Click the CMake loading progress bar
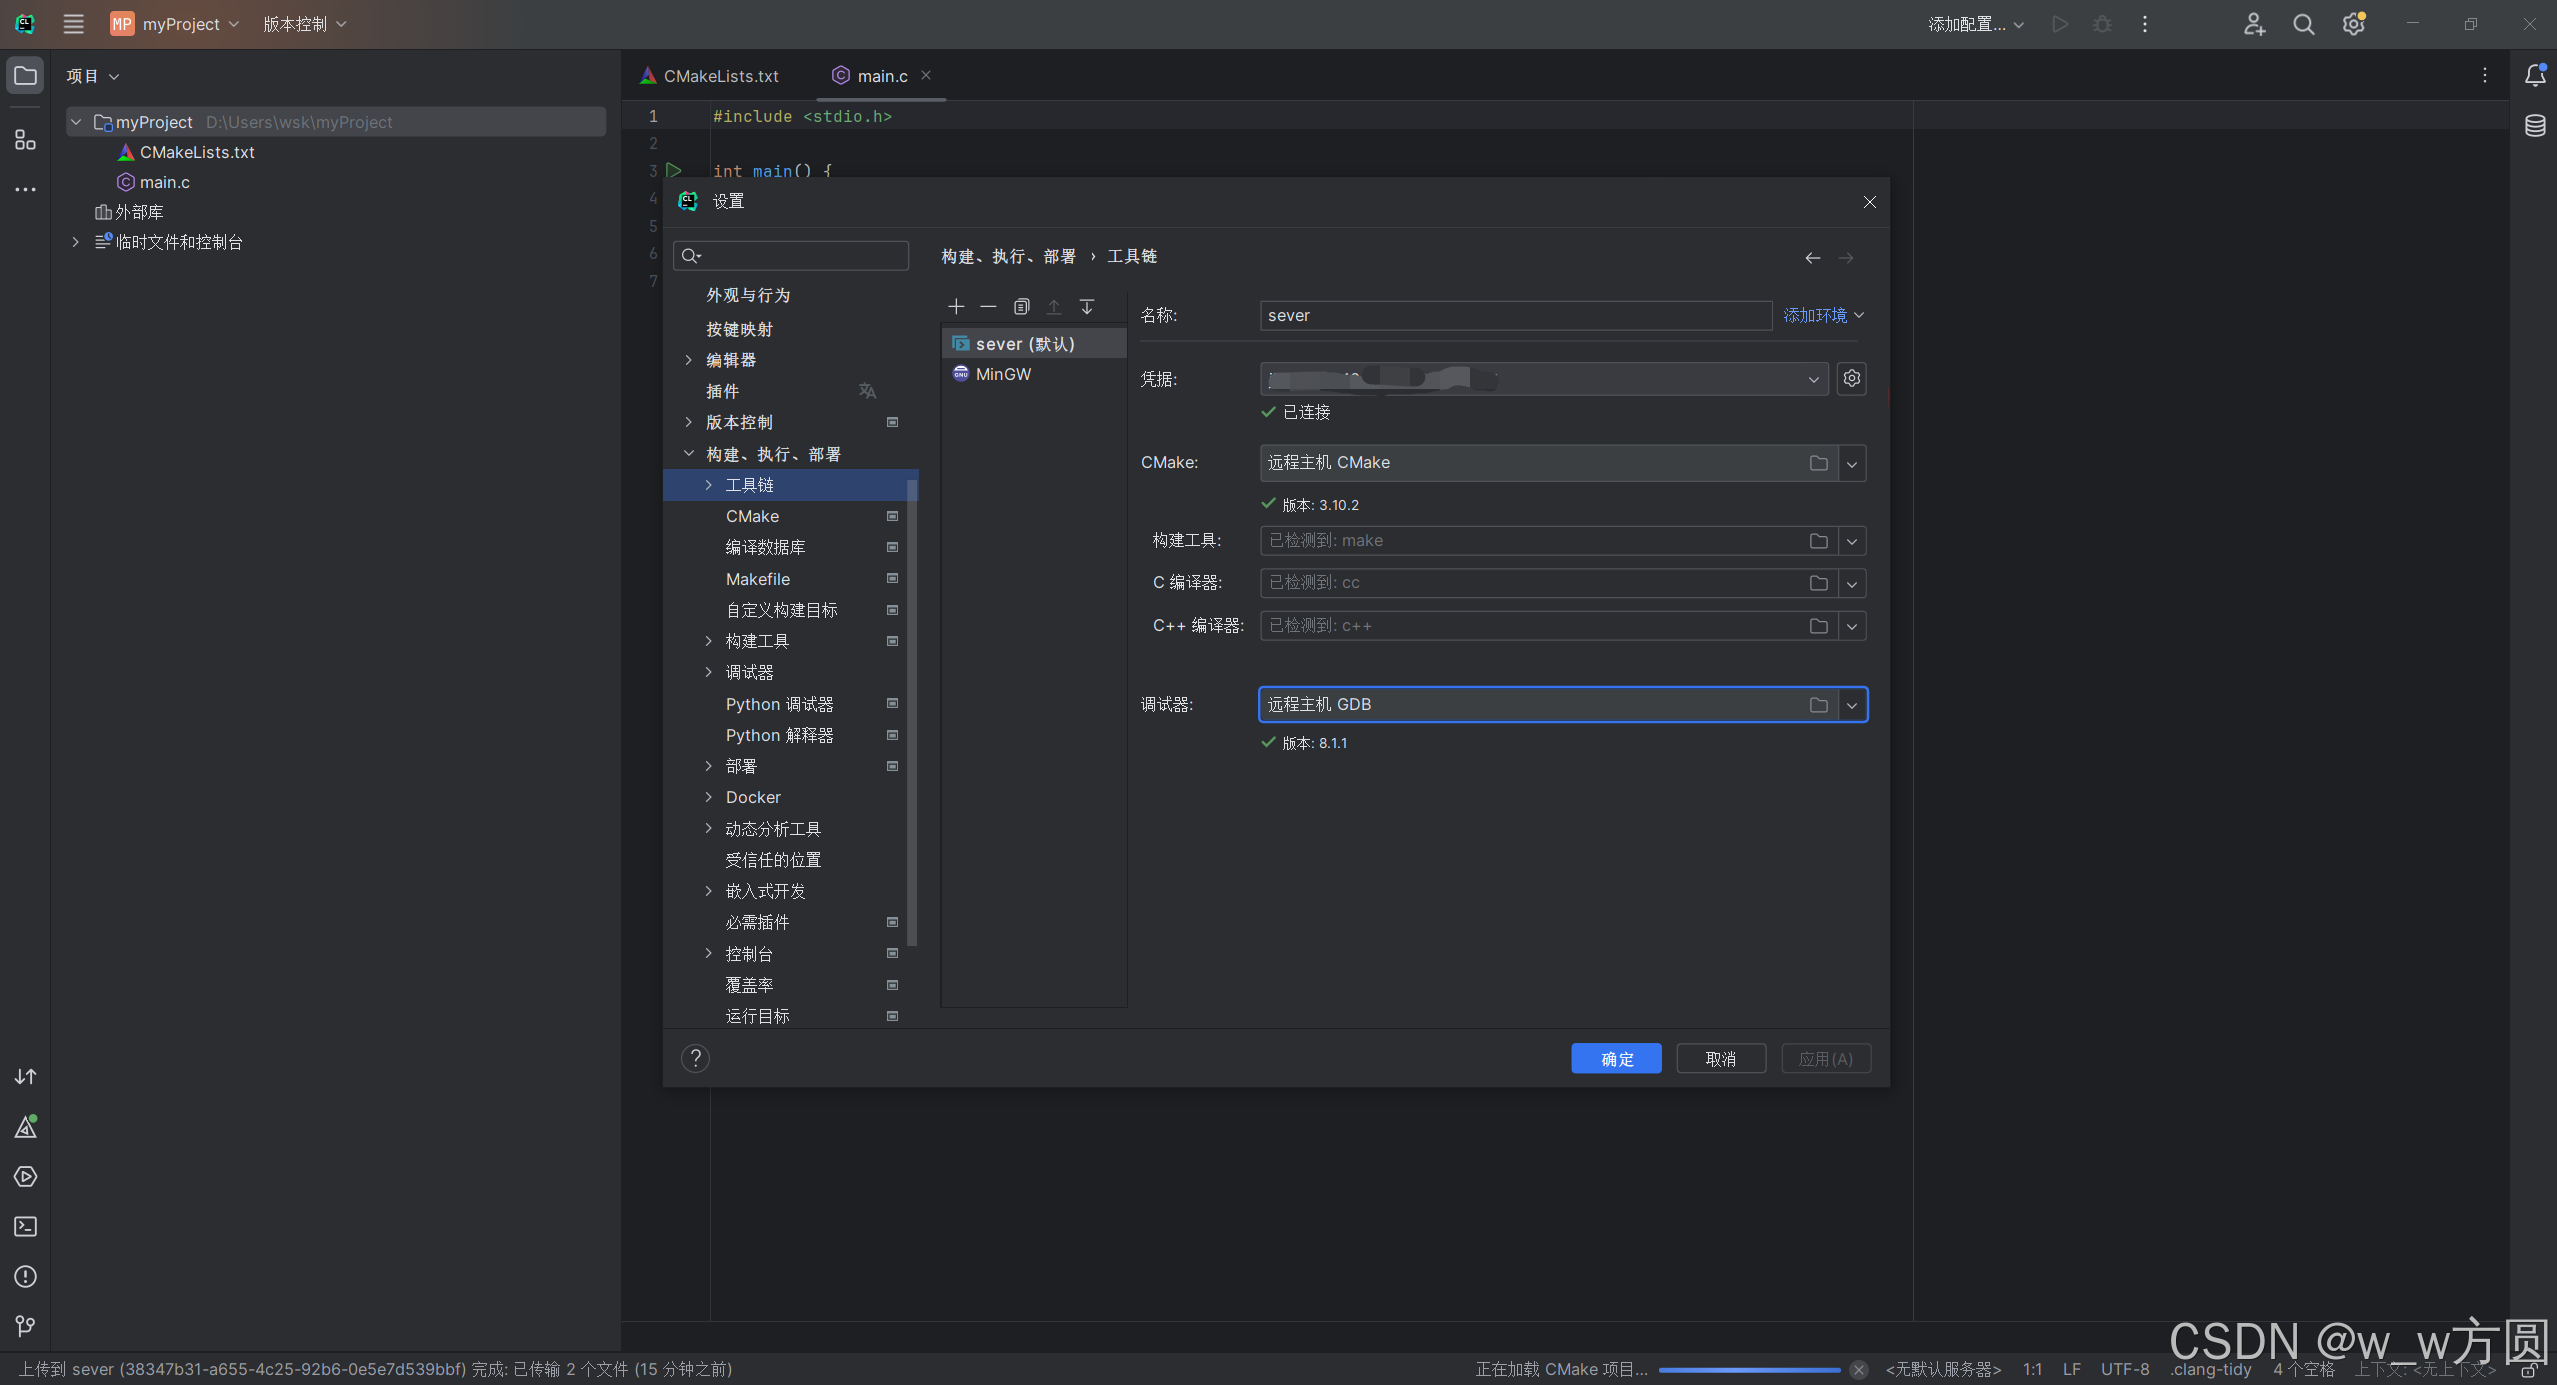The height and width of the screenshot is (1385, 2557). (x=1749, y=1370)
